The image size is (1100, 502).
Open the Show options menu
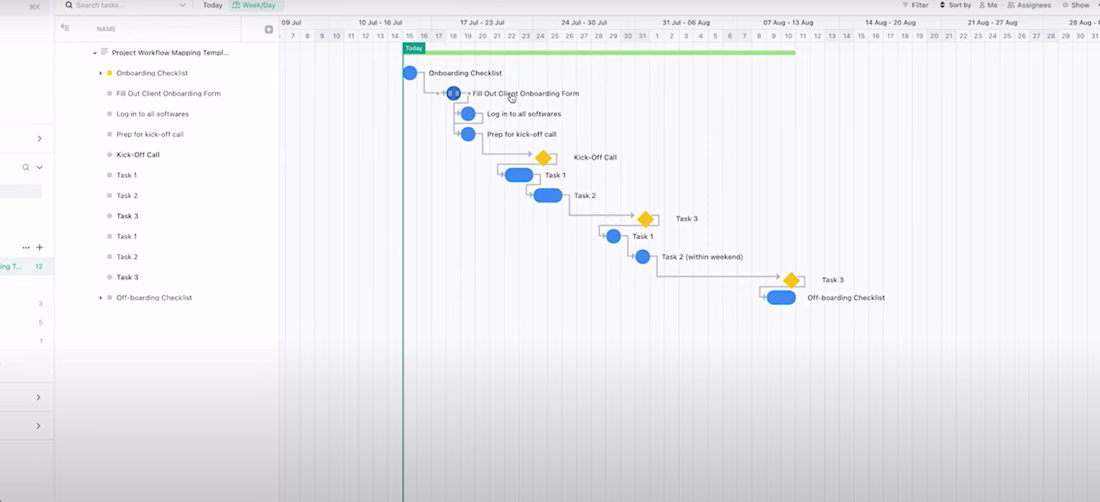[x=1076, y=5]
